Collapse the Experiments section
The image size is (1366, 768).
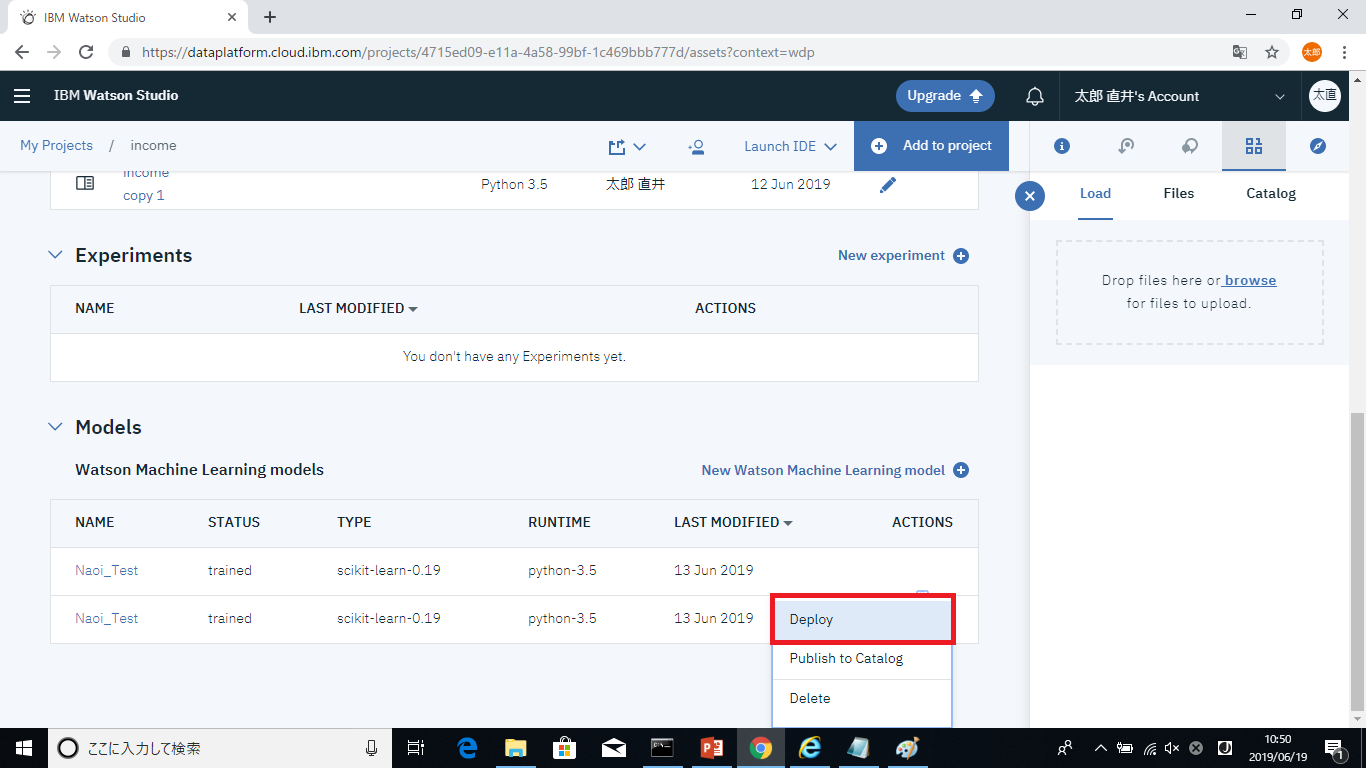pyautogui.click(x=56, y=256)
